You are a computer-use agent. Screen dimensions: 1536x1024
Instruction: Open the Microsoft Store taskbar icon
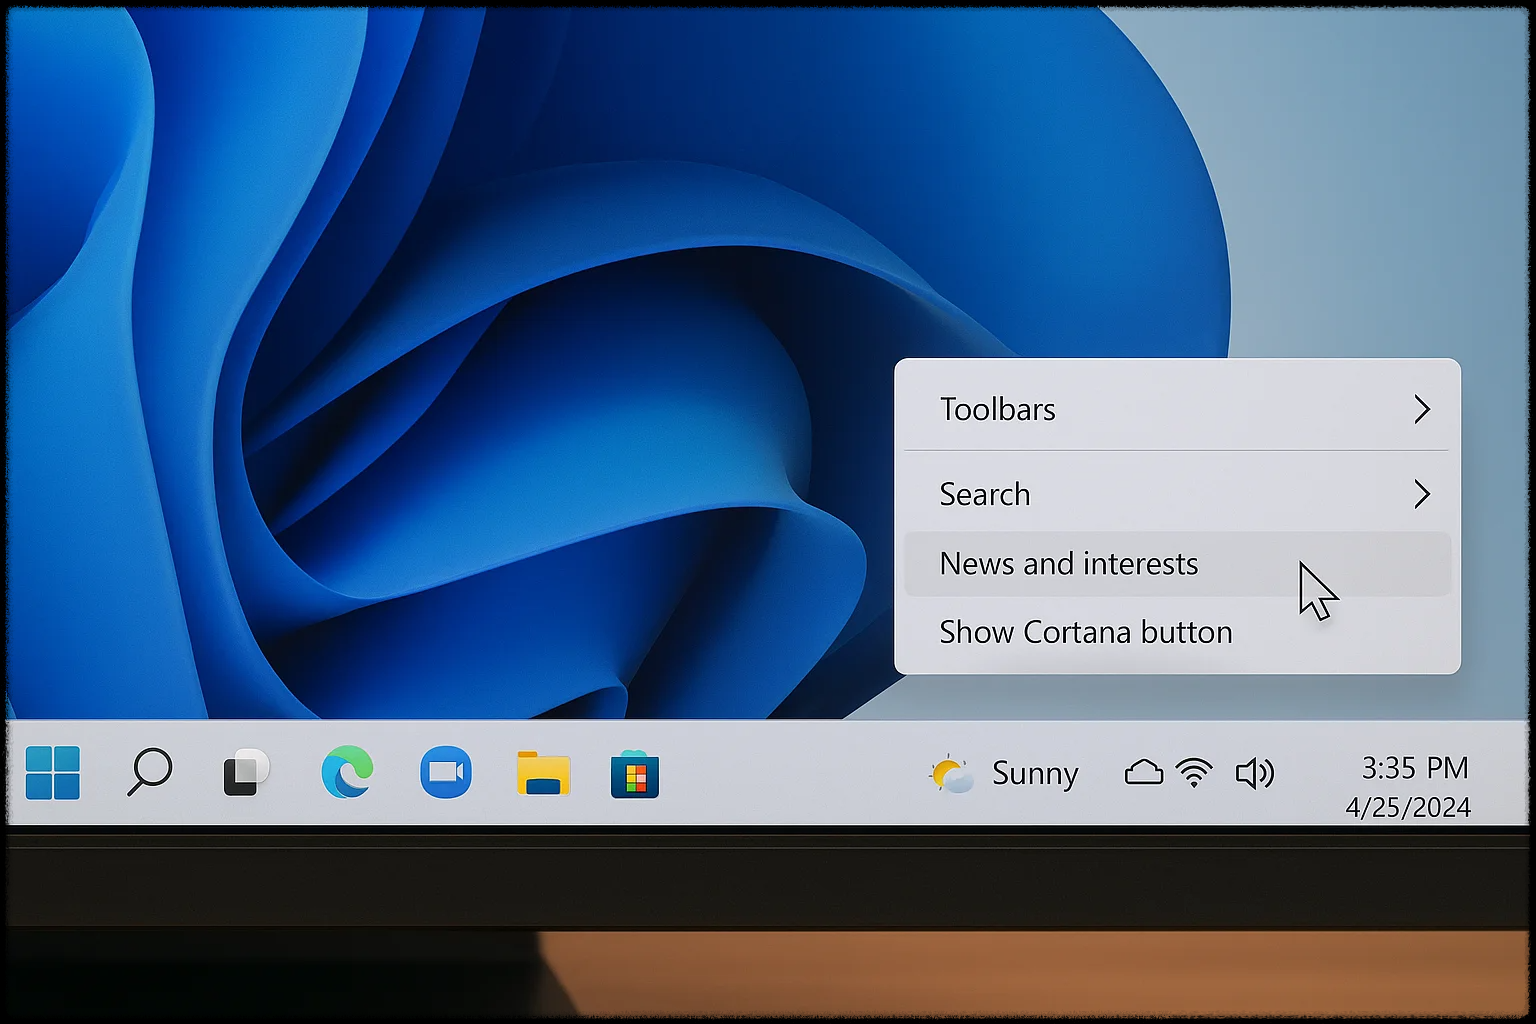tap(635, 774)
